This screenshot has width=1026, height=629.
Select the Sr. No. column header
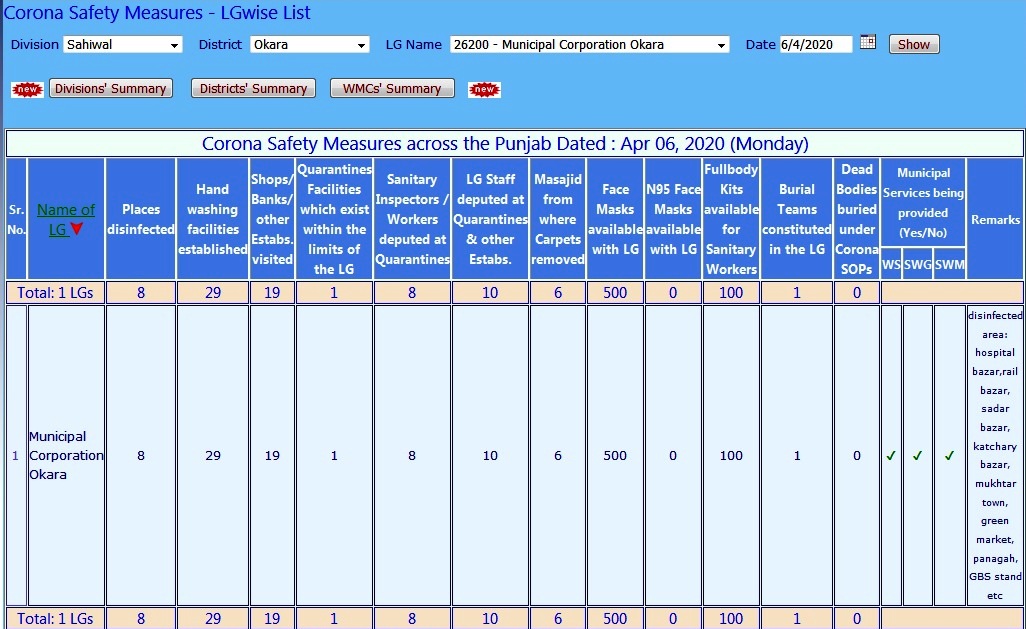pyautogui.click(x=16, y=219)
